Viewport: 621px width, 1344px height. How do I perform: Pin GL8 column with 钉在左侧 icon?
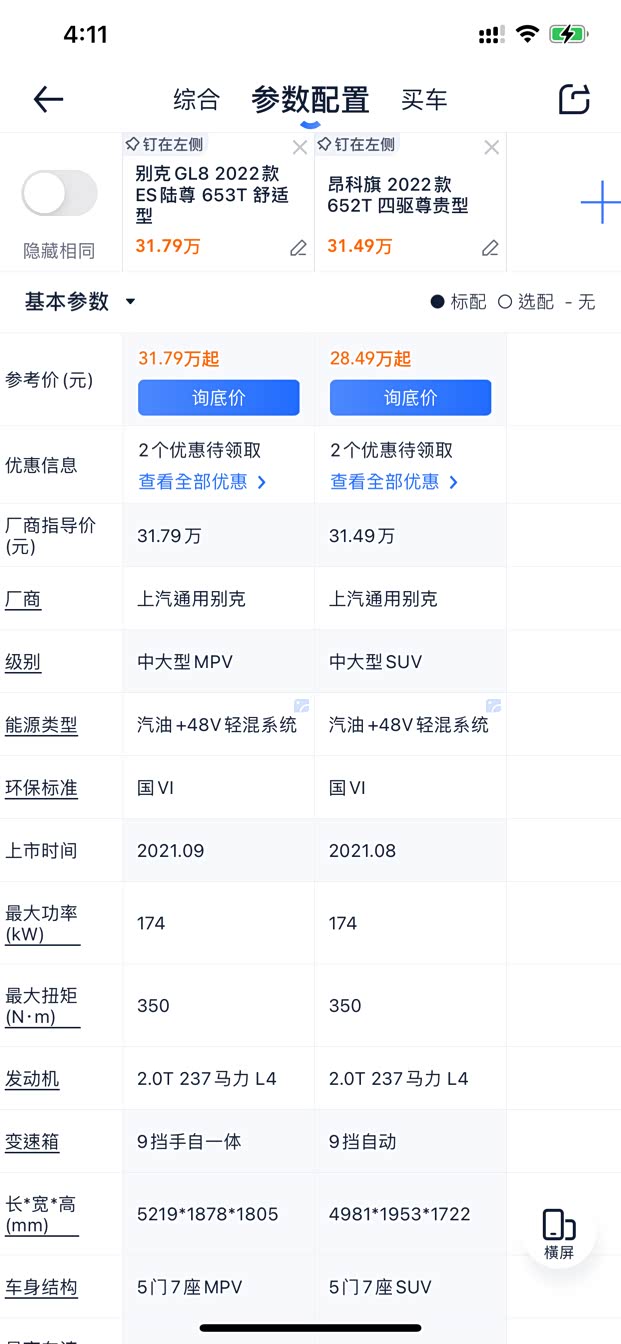tap(164, 145)
